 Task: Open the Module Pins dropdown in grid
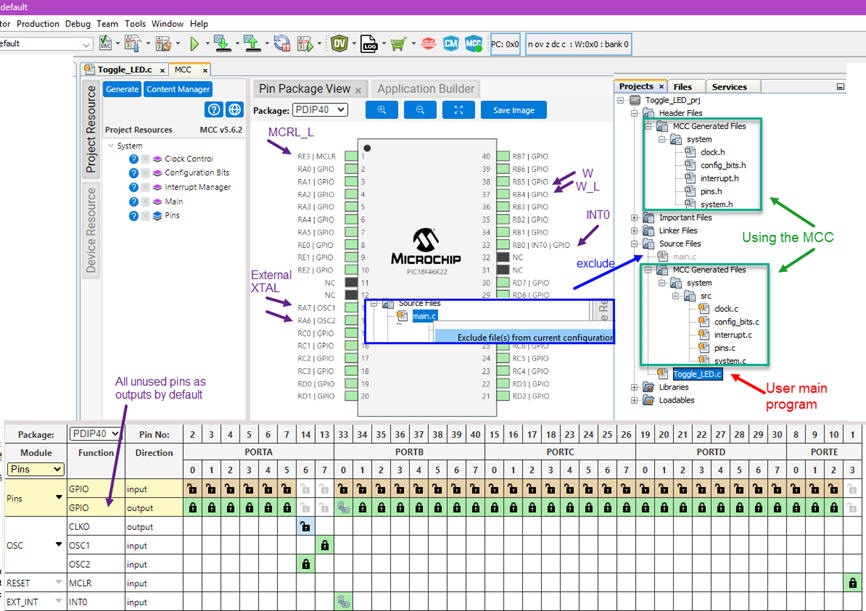point(36,469)
